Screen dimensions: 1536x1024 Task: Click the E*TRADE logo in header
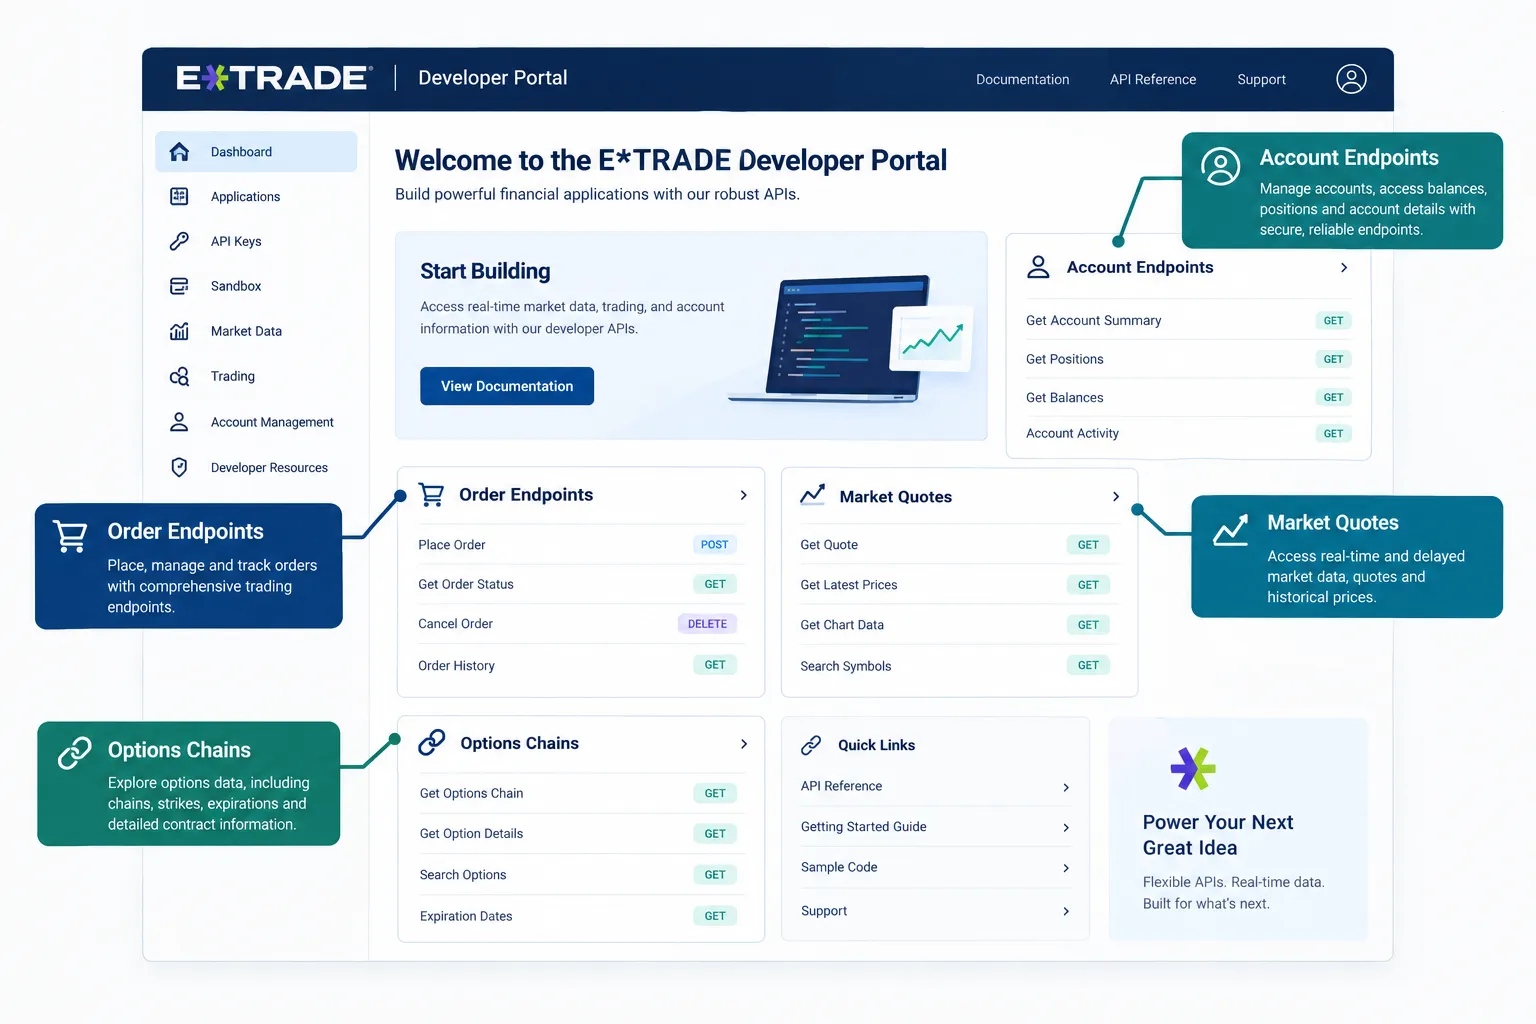pyautogui.click(x=273, y=78)
